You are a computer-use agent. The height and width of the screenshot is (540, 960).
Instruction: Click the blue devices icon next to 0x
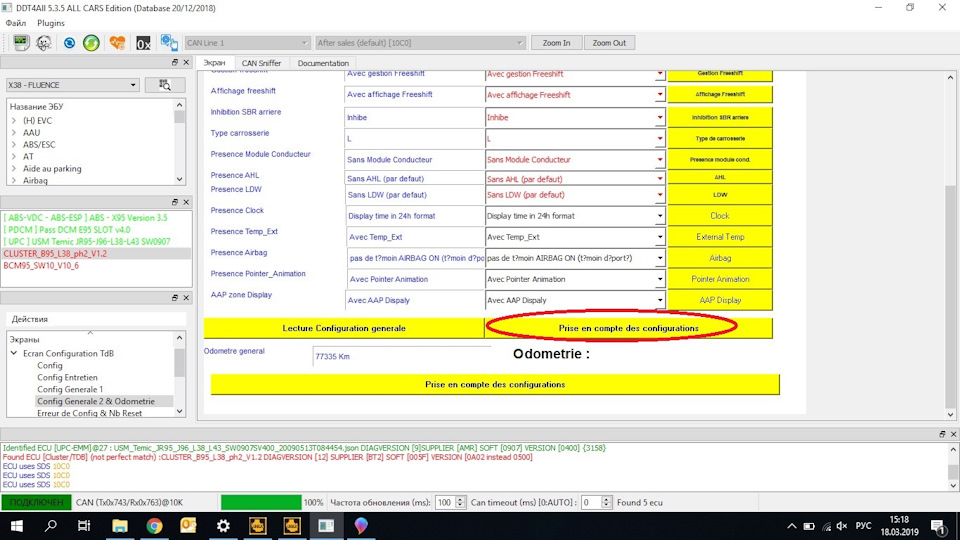tap(168, 43)
